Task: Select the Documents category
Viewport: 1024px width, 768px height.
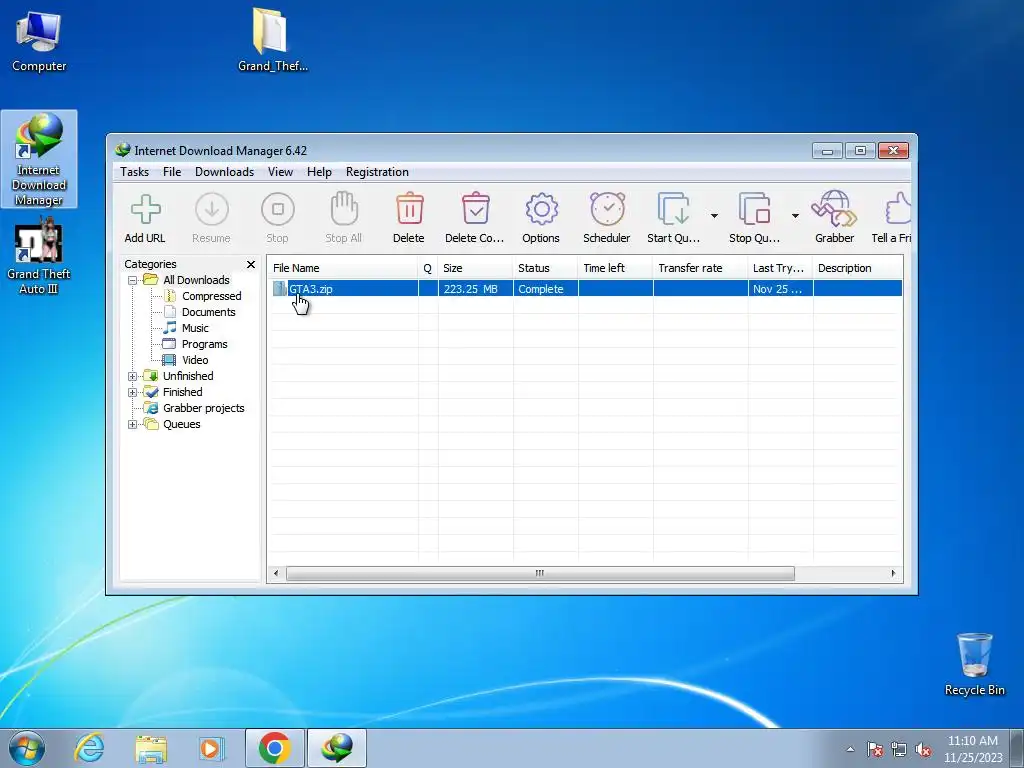Action: click(208, 312)
